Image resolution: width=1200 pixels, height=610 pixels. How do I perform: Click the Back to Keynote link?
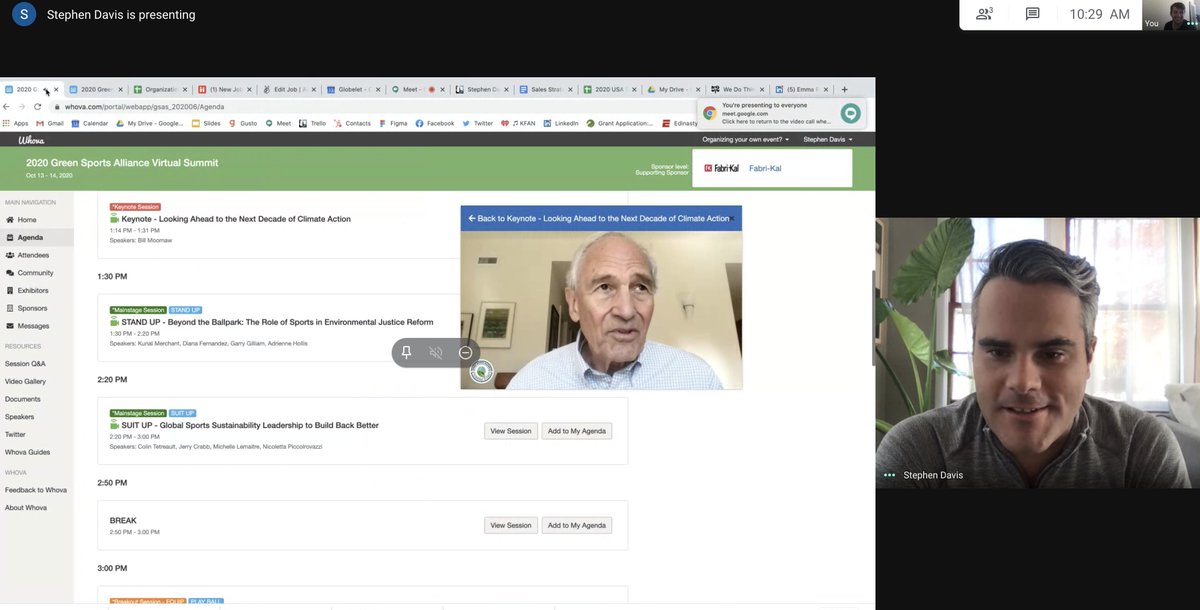(x=600, y=217)
